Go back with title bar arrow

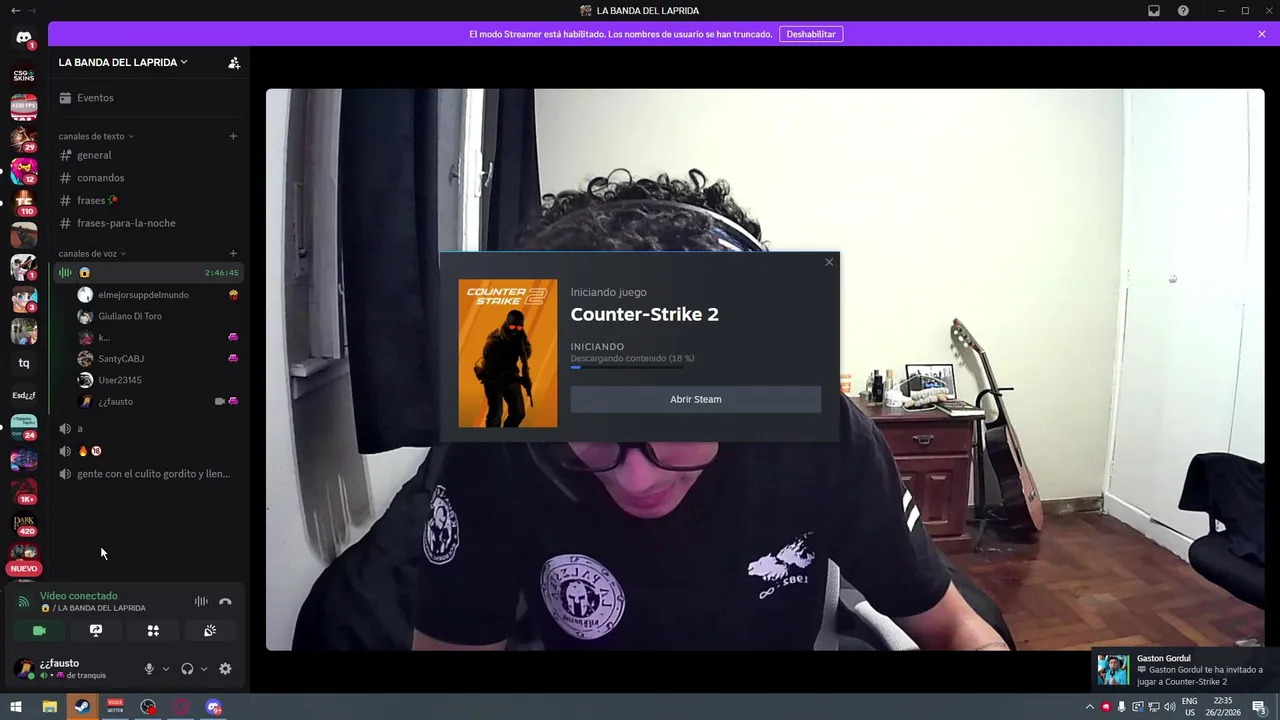click(15, 10)
